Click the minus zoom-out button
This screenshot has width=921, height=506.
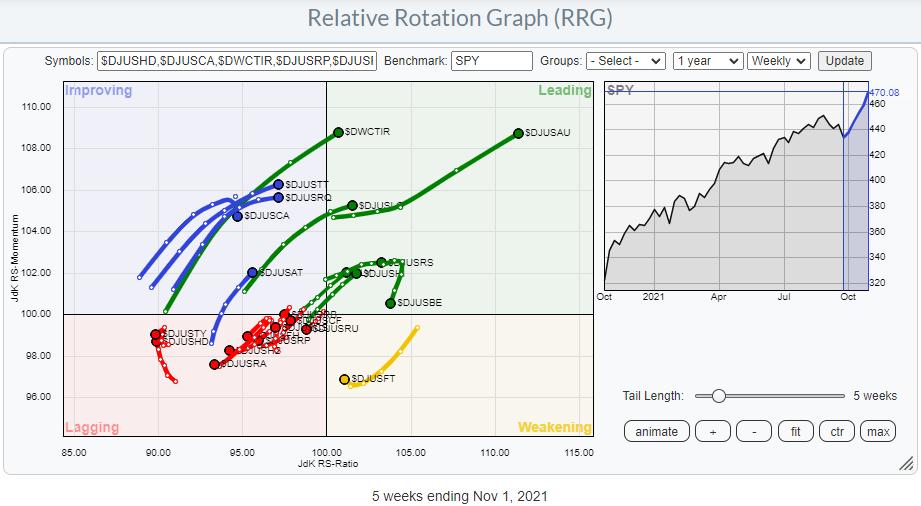753,432
